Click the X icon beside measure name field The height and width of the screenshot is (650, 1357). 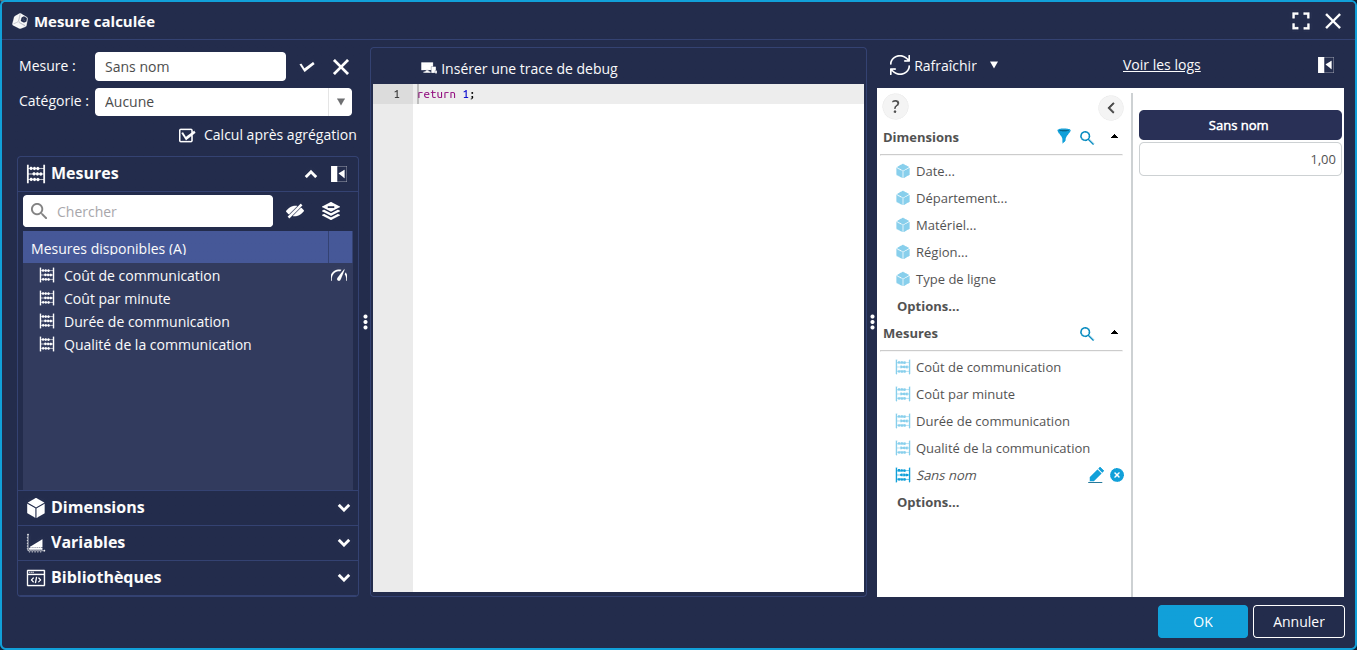pos(341,67)
